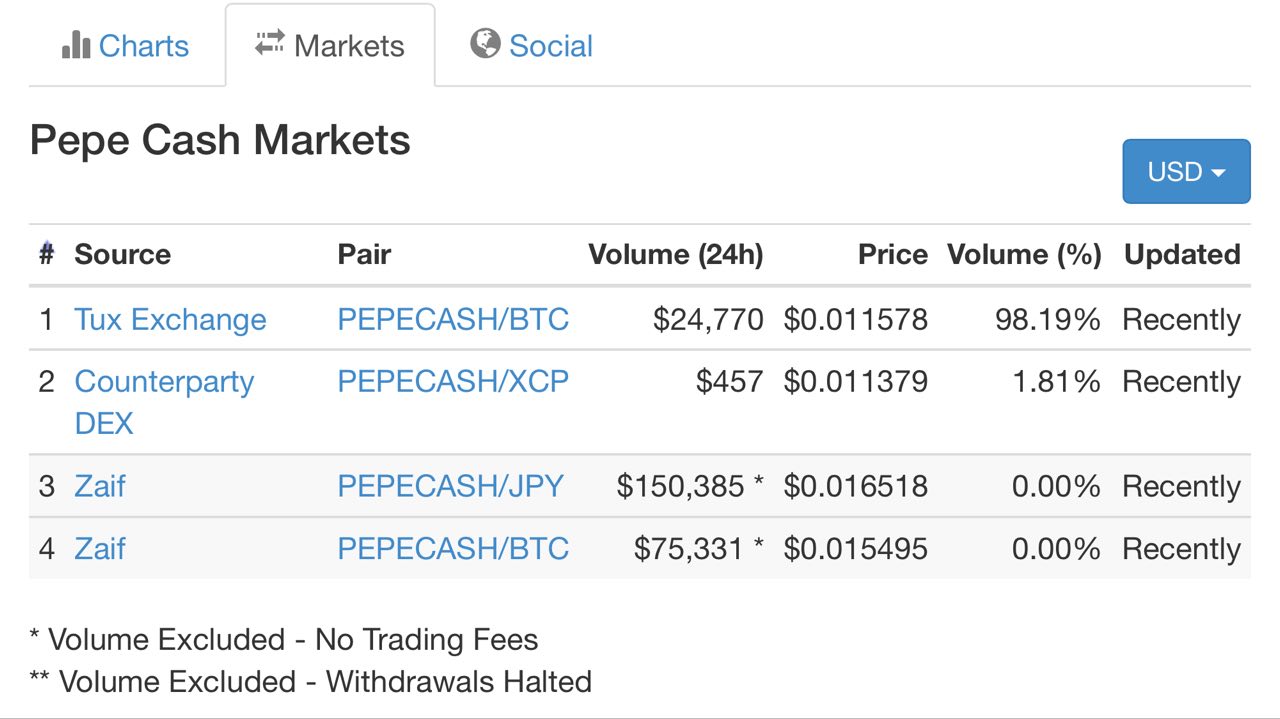Sort by the Source column header
The height and width of the screenshot is (719, 1280).
point(122,254)
